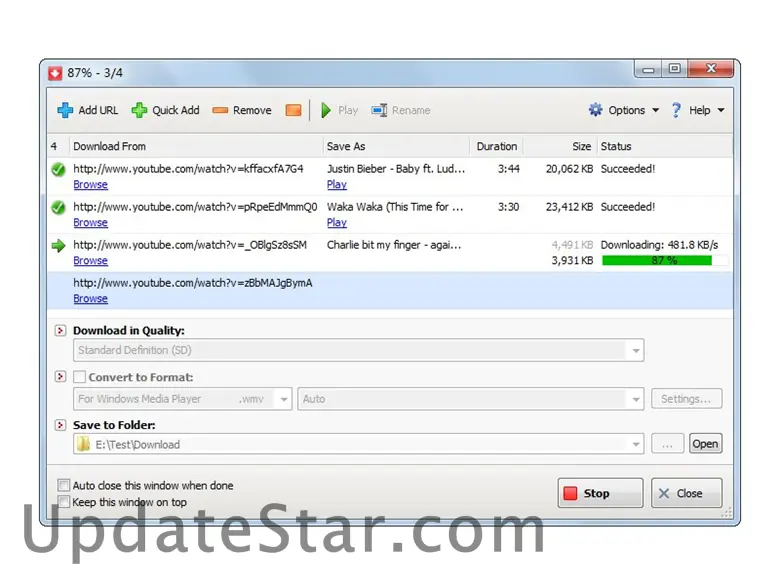Enable Convert to Format checkbox

(79, 377)
